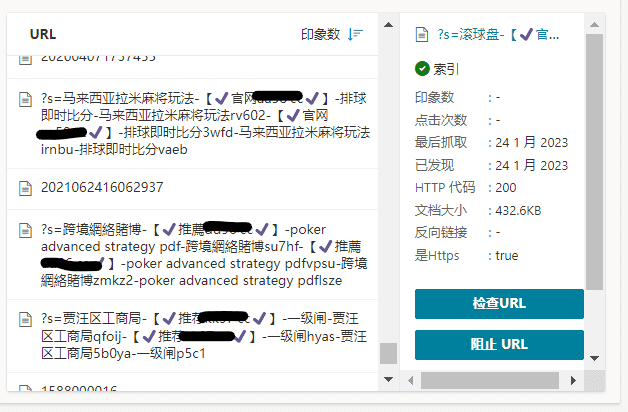Click the 阻止 URL button
The image size is (628, 412).
pyautogui.click(x=499, y=345)
